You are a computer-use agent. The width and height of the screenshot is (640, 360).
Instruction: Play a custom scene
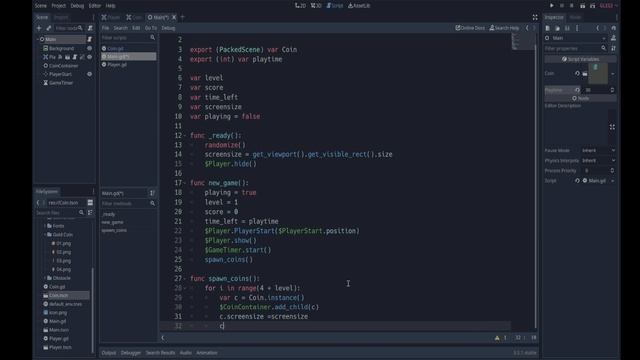pos(592,6)
